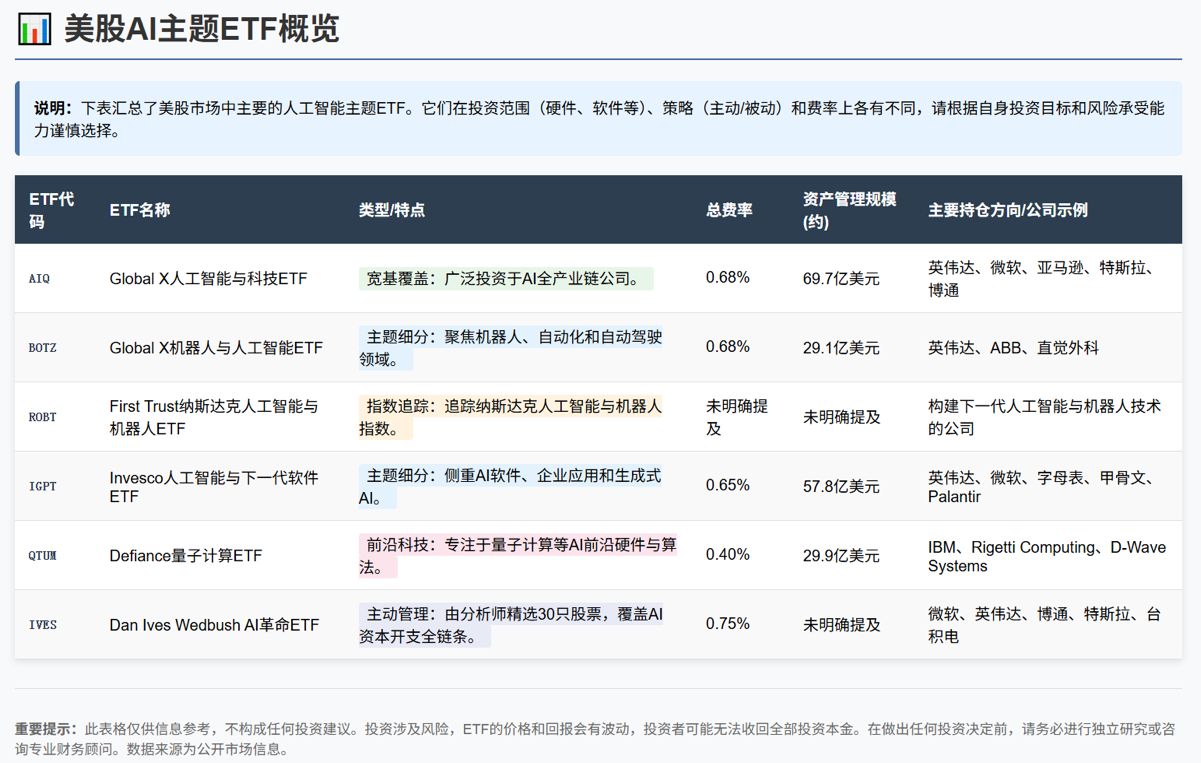1201x763 pixels.
Task: Click the 57.8亿美元 asset value cell
Action: tap(841, 486)
